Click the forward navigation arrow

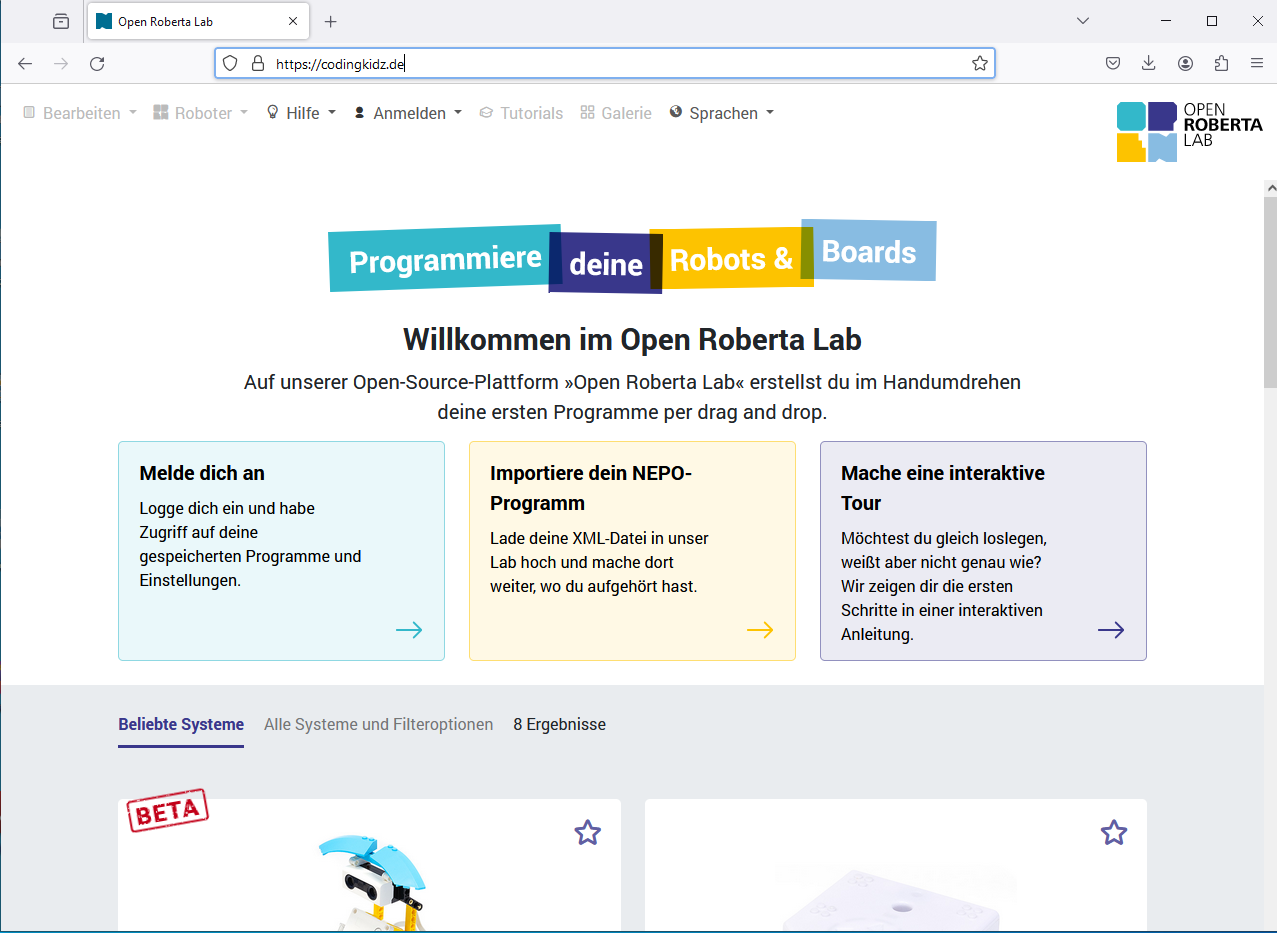61,63
